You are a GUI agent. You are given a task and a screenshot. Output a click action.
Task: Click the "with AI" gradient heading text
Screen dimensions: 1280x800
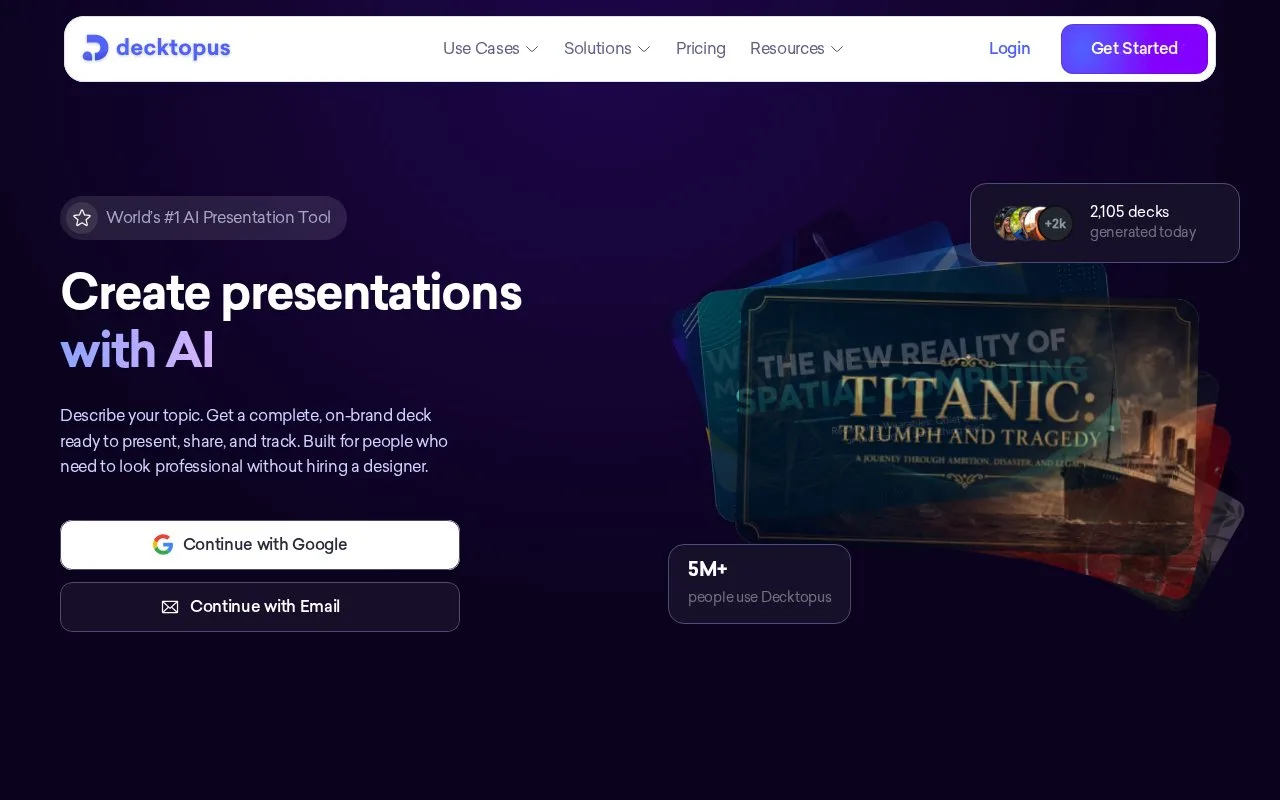pyautogui.click(x=137, y=350)
